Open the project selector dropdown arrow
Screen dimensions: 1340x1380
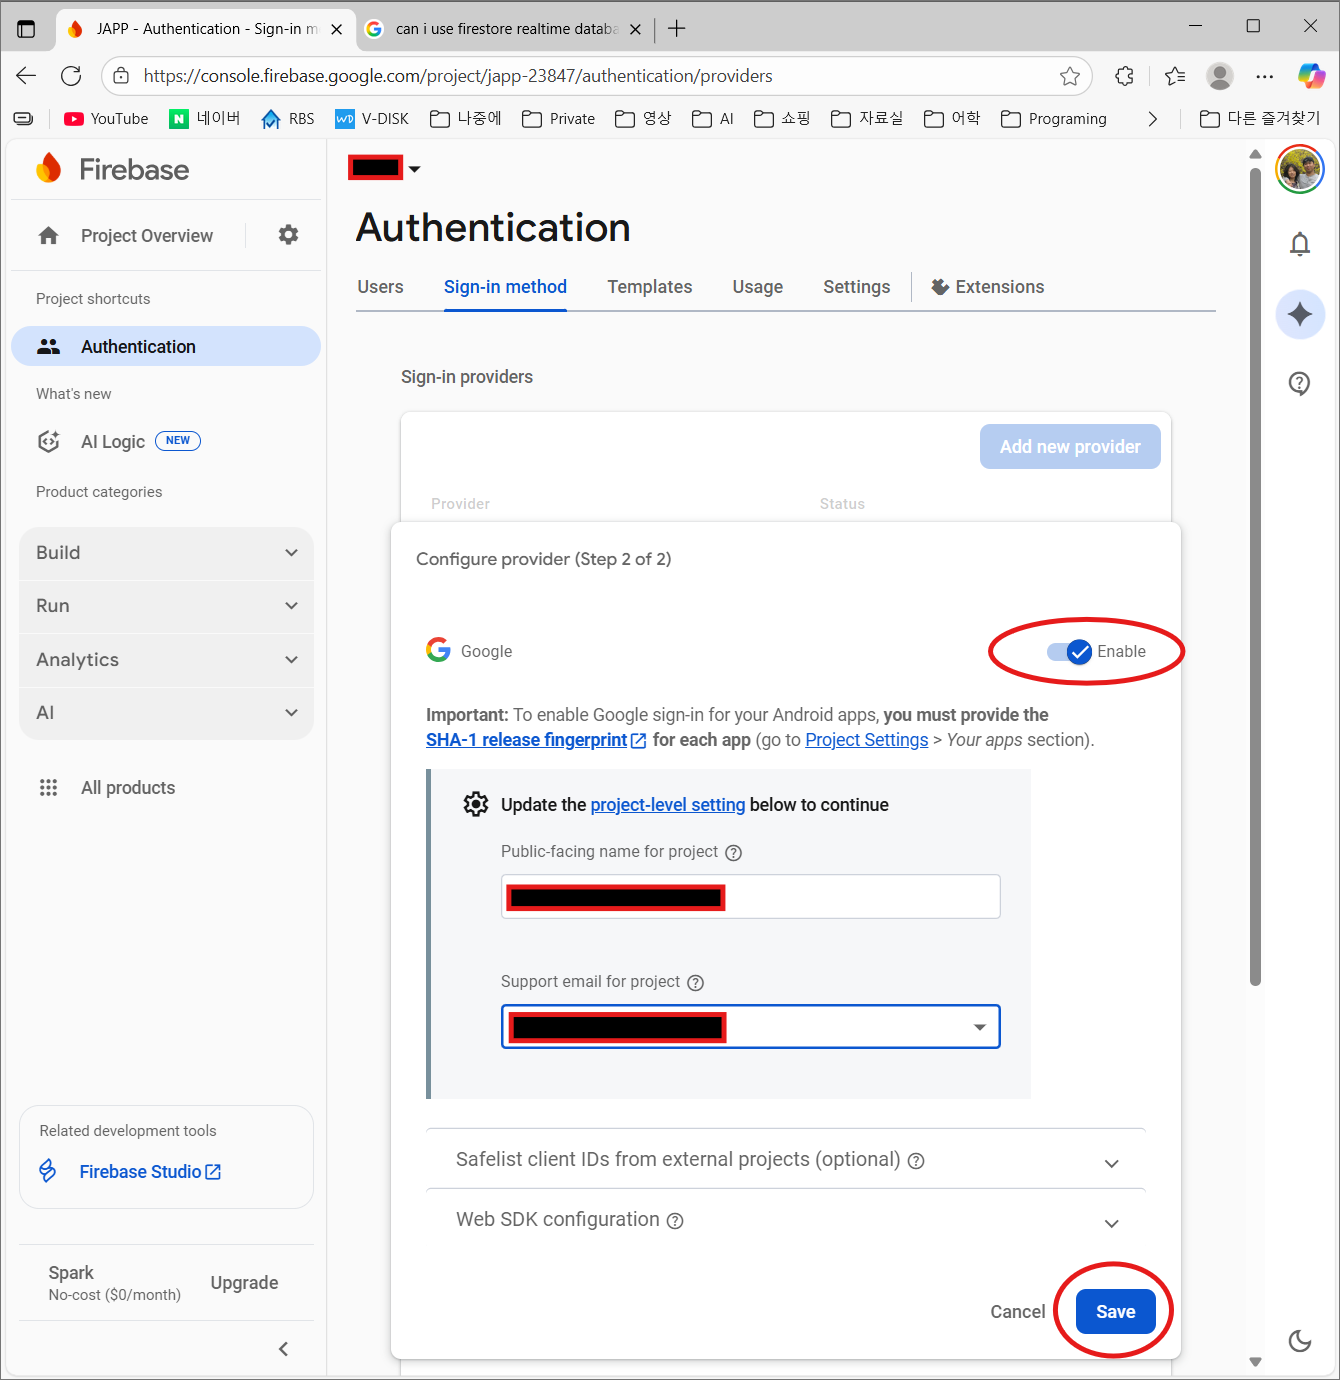(x=414, y=169)
